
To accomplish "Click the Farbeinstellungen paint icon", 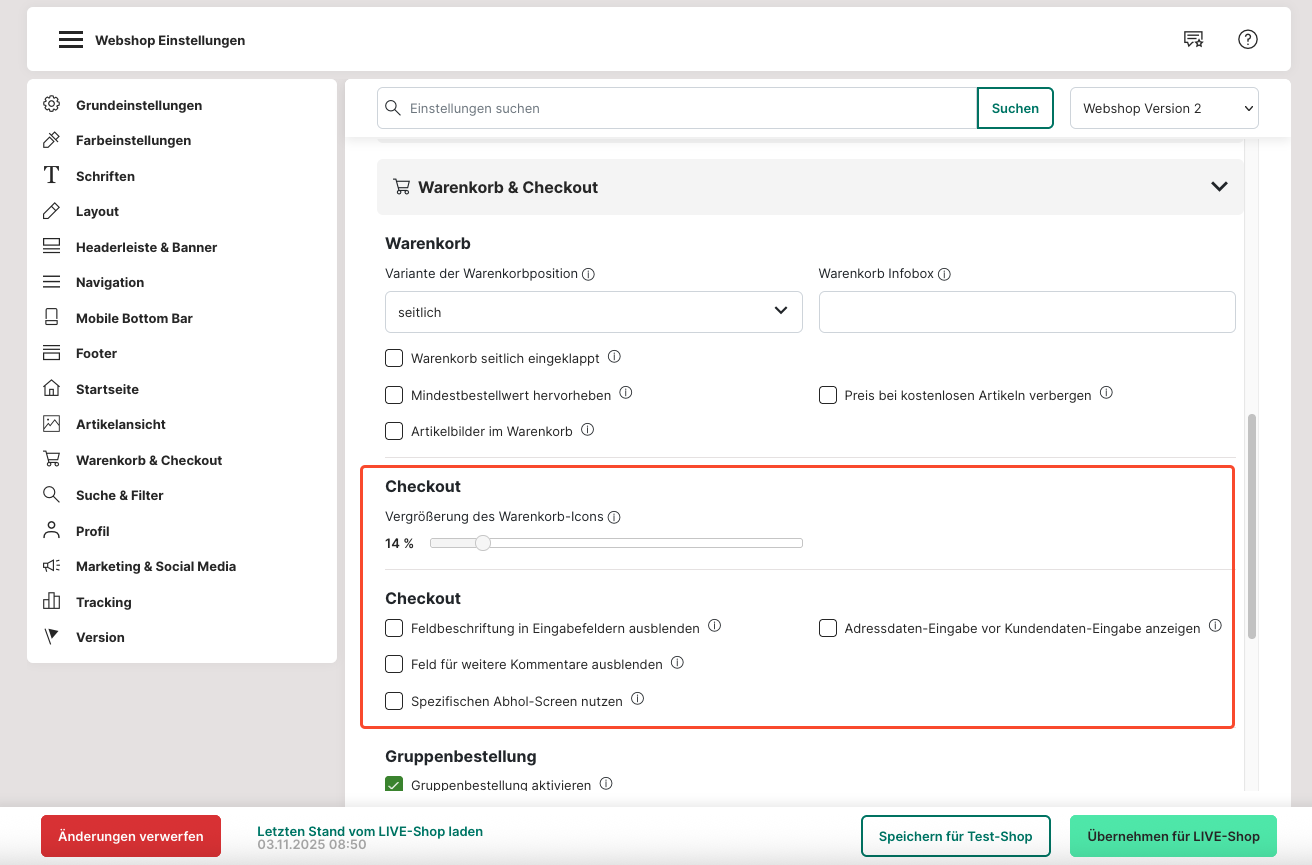I will click(x=51, y=140).
